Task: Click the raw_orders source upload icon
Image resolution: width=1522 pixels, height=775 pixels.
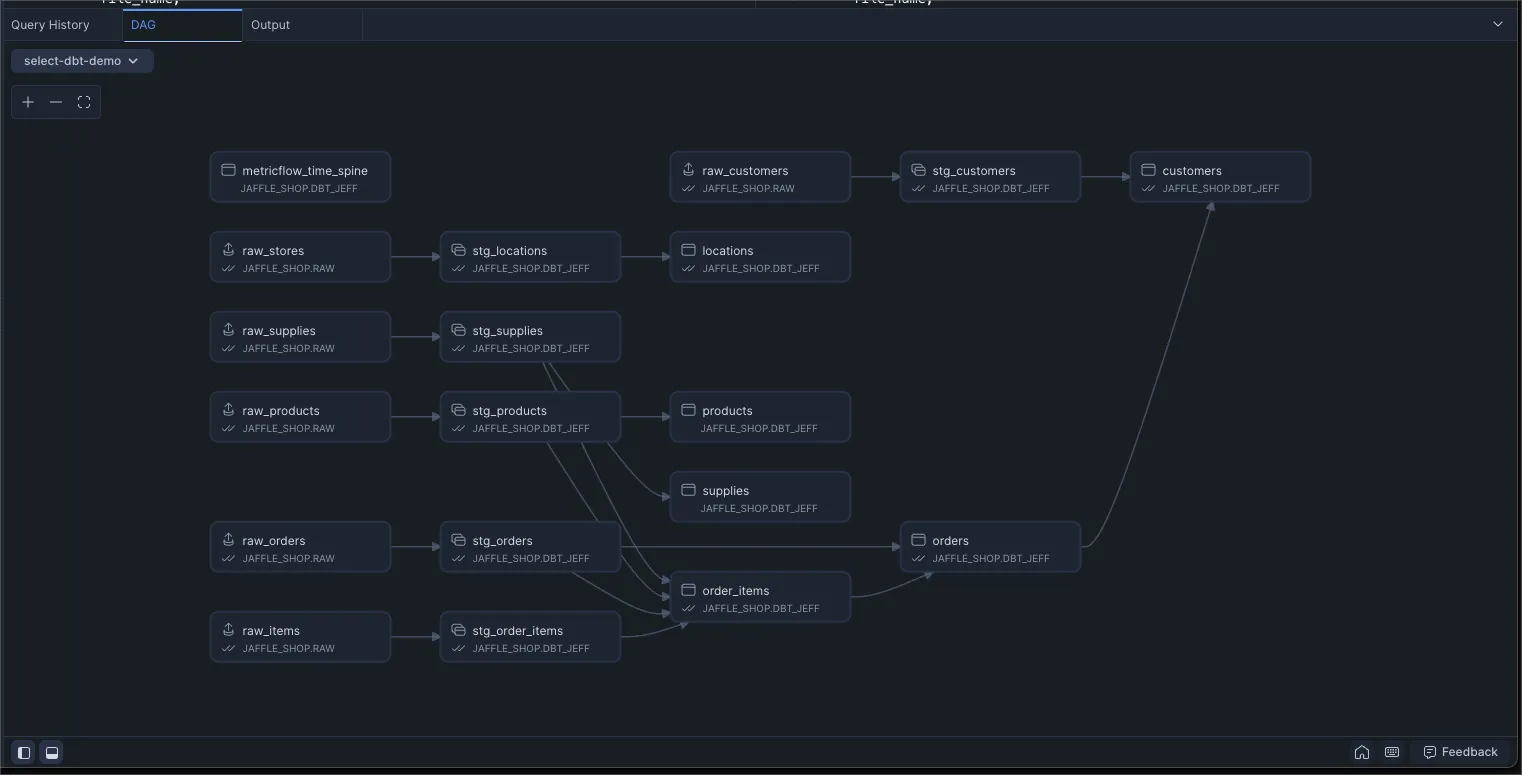Action: tap(228, 540)
